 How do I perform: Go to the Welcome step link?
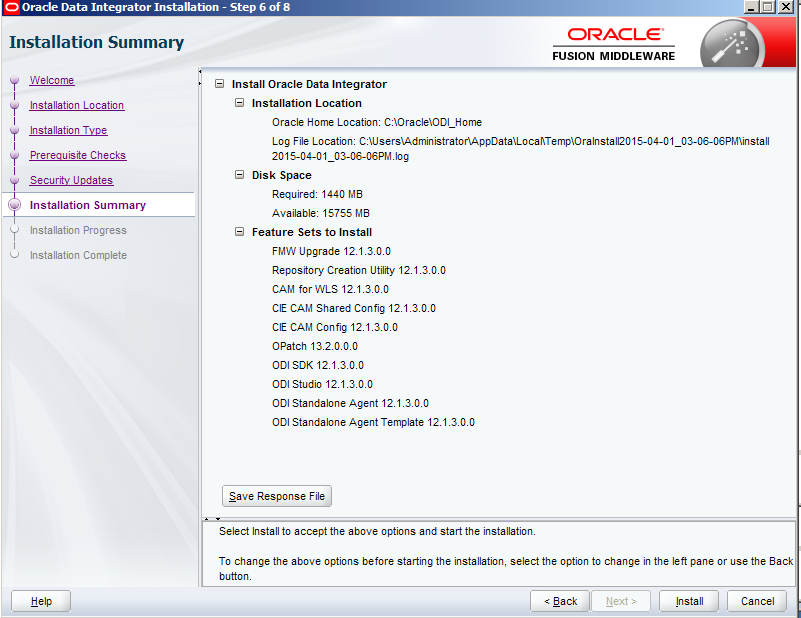point(52,80)
